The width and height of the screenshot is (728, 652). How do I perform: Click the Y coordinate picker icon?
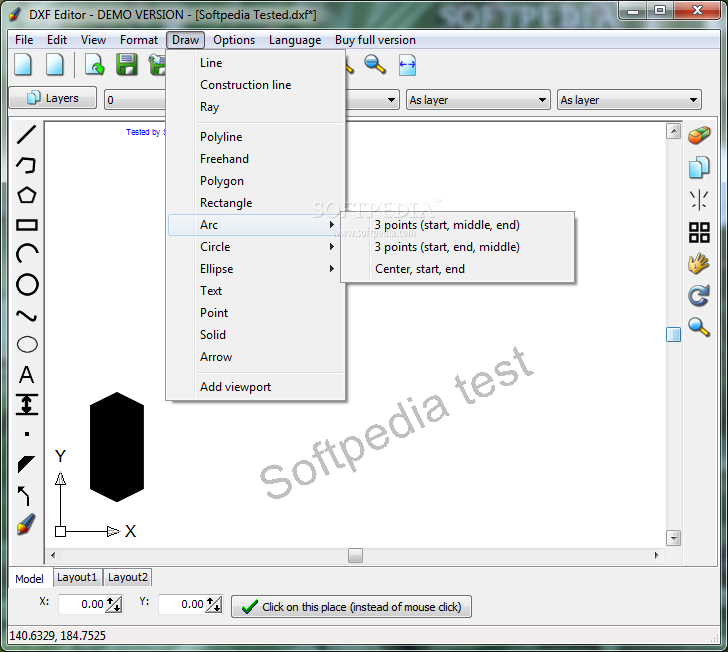tap(214, 604)
